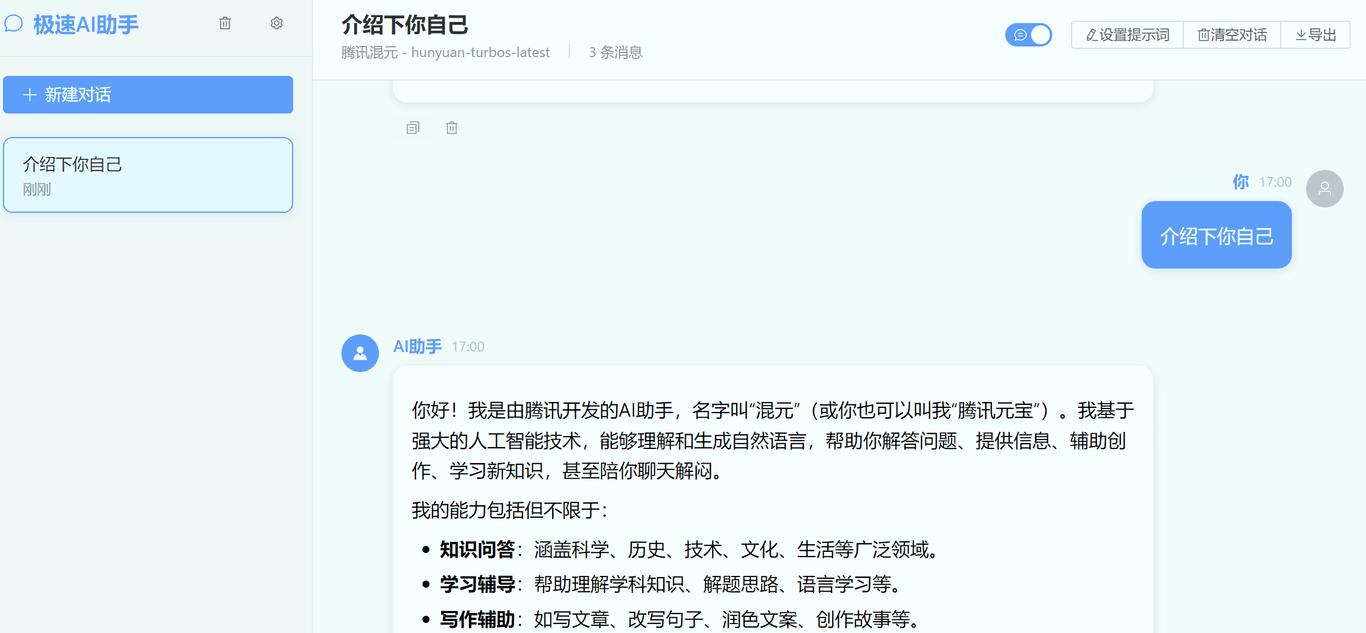Click the gray user avatar
The width and height of the screenshot is (1366, 633).
[x=1324, y=188]
